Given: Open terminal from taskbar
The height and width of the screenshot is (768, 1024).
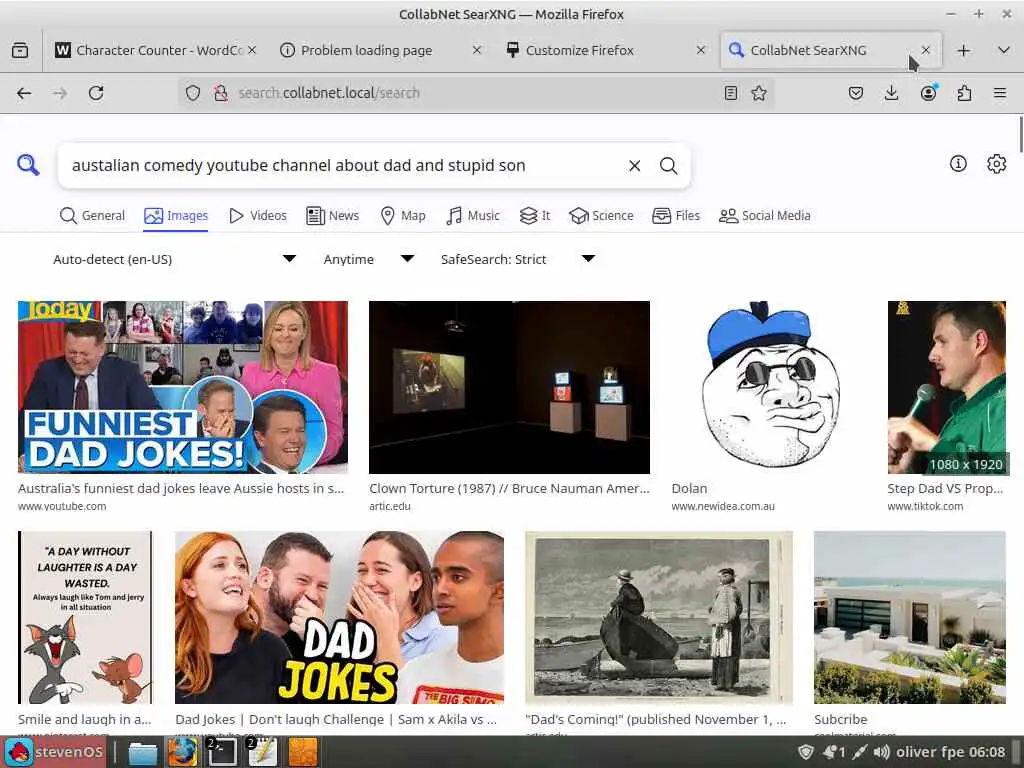Looking at the screenshot, I should [221, 752].
